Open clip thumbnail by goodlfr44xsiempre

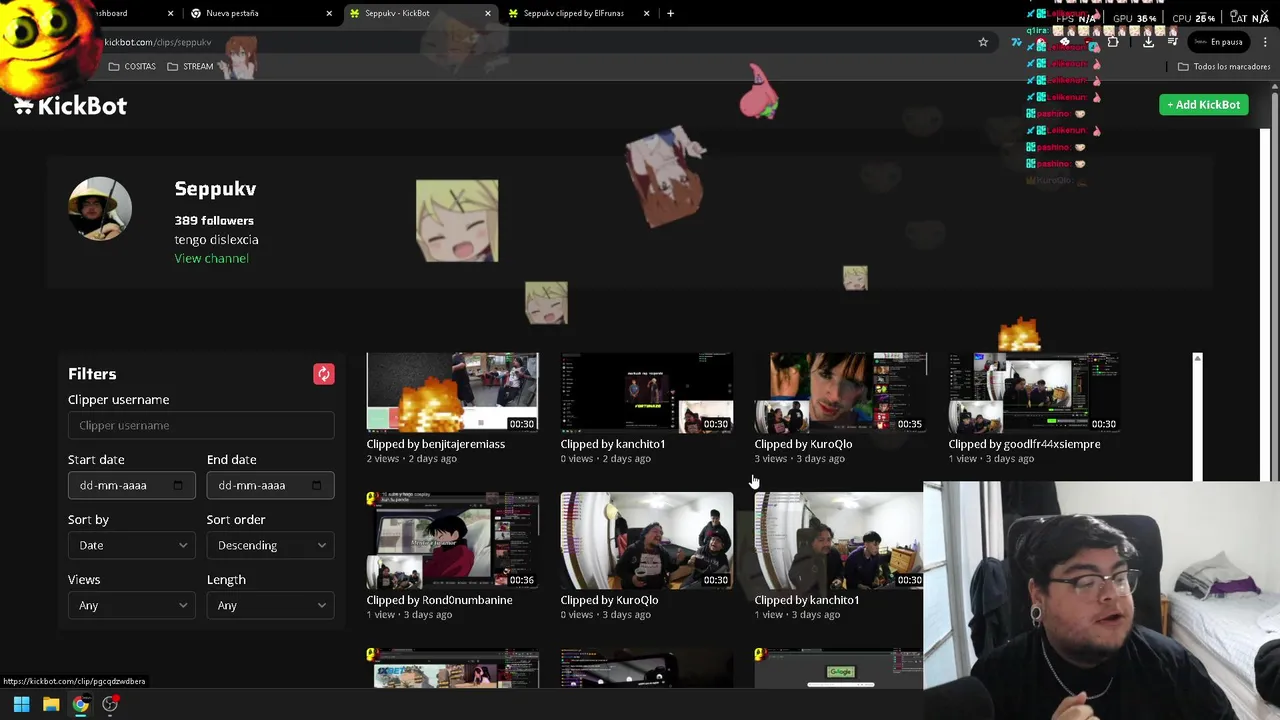1034,392
